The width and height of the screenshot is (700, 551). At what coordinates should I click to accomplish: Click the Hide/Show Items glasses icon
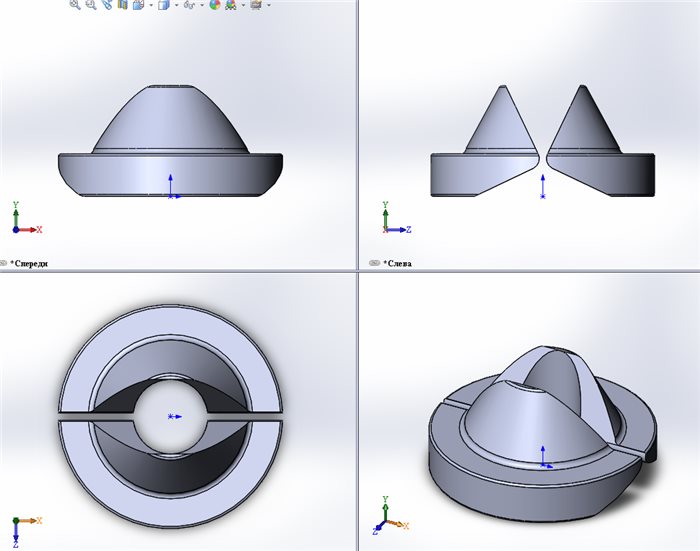pos(189,5)
